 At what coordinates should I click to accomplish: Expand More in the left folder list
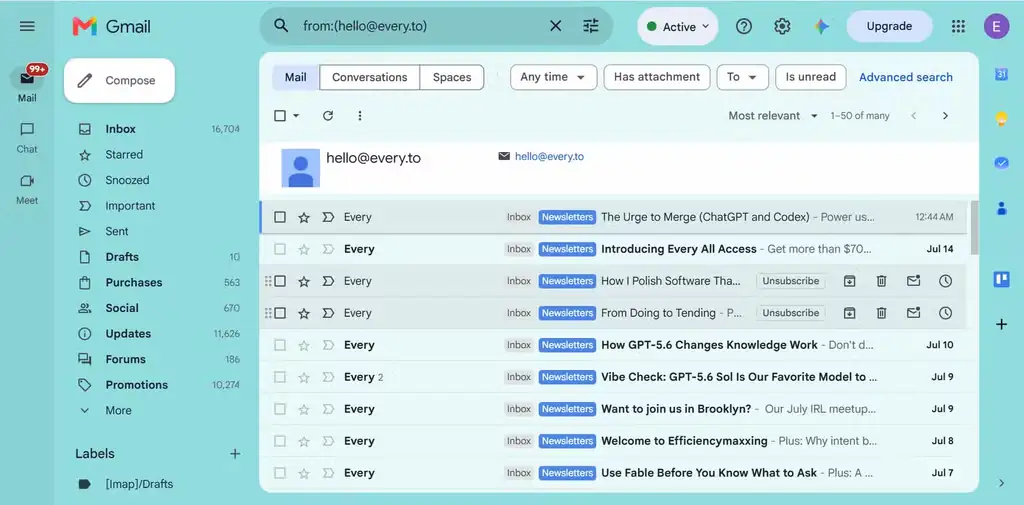point(118,410)
